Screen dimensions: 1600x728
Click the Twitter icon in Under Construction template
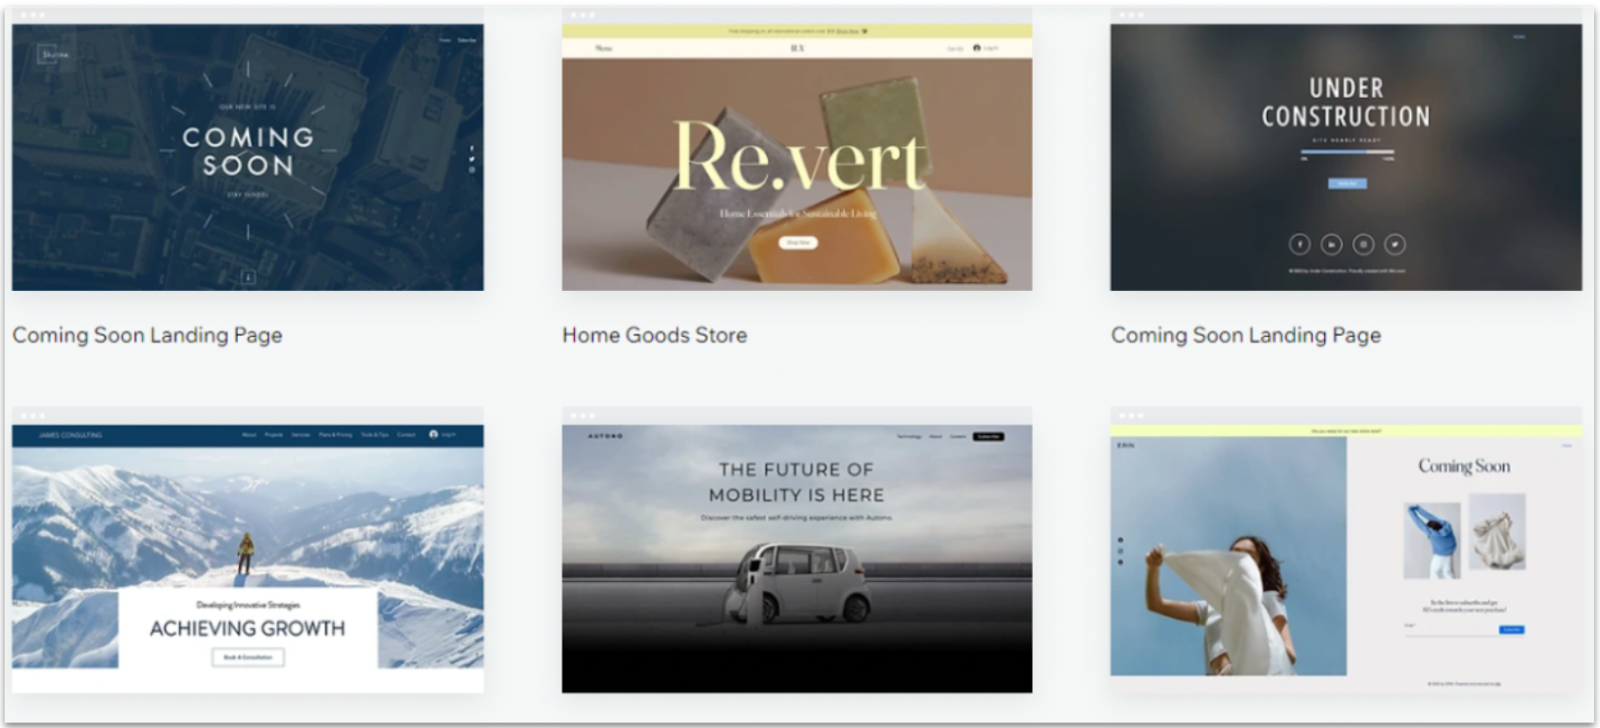[x=1395, y=244]
